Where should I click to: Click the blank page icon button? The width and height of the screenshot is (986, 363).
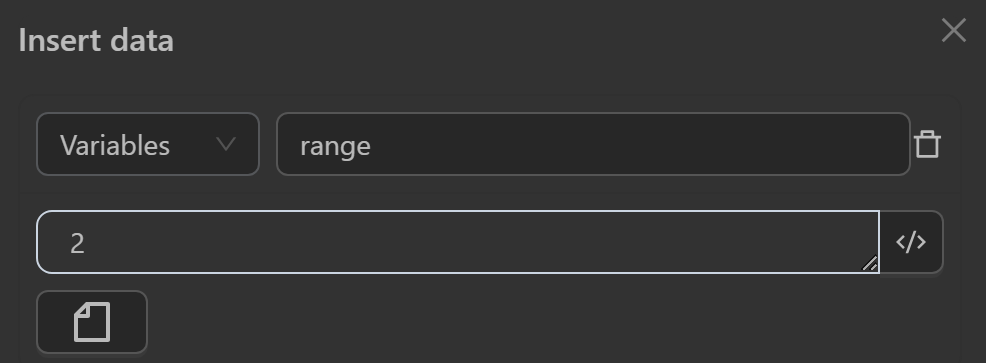pyautogui.click(x=92, y=322)
